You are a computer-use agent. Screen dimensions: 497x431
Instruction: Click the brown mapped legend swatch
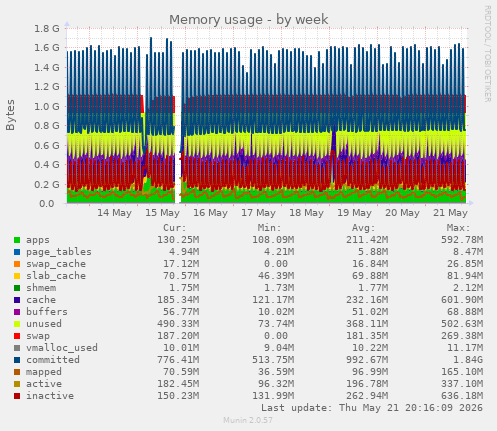[17, 372]
